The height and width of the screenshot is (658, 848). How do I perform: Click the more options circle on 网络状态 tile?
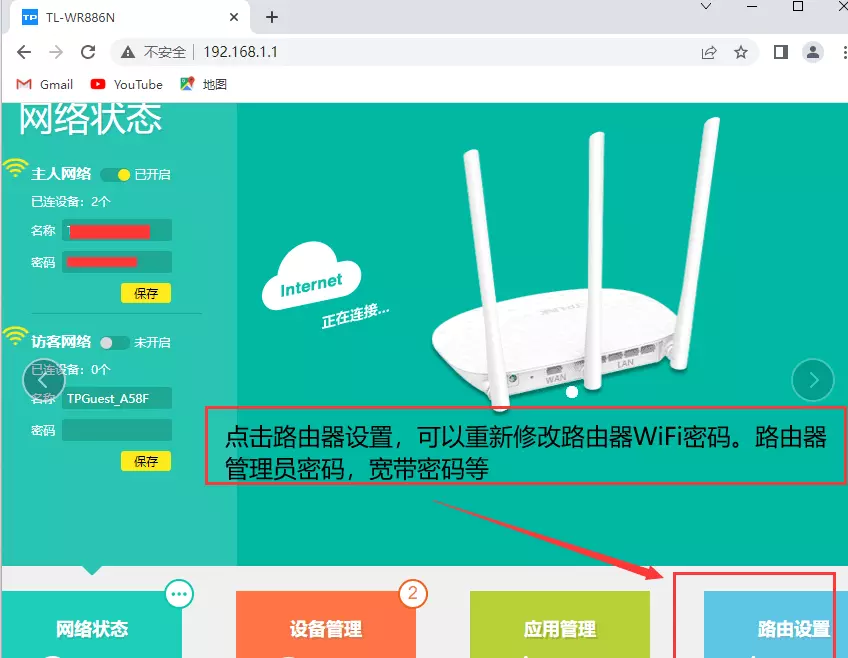click(179, 594)
